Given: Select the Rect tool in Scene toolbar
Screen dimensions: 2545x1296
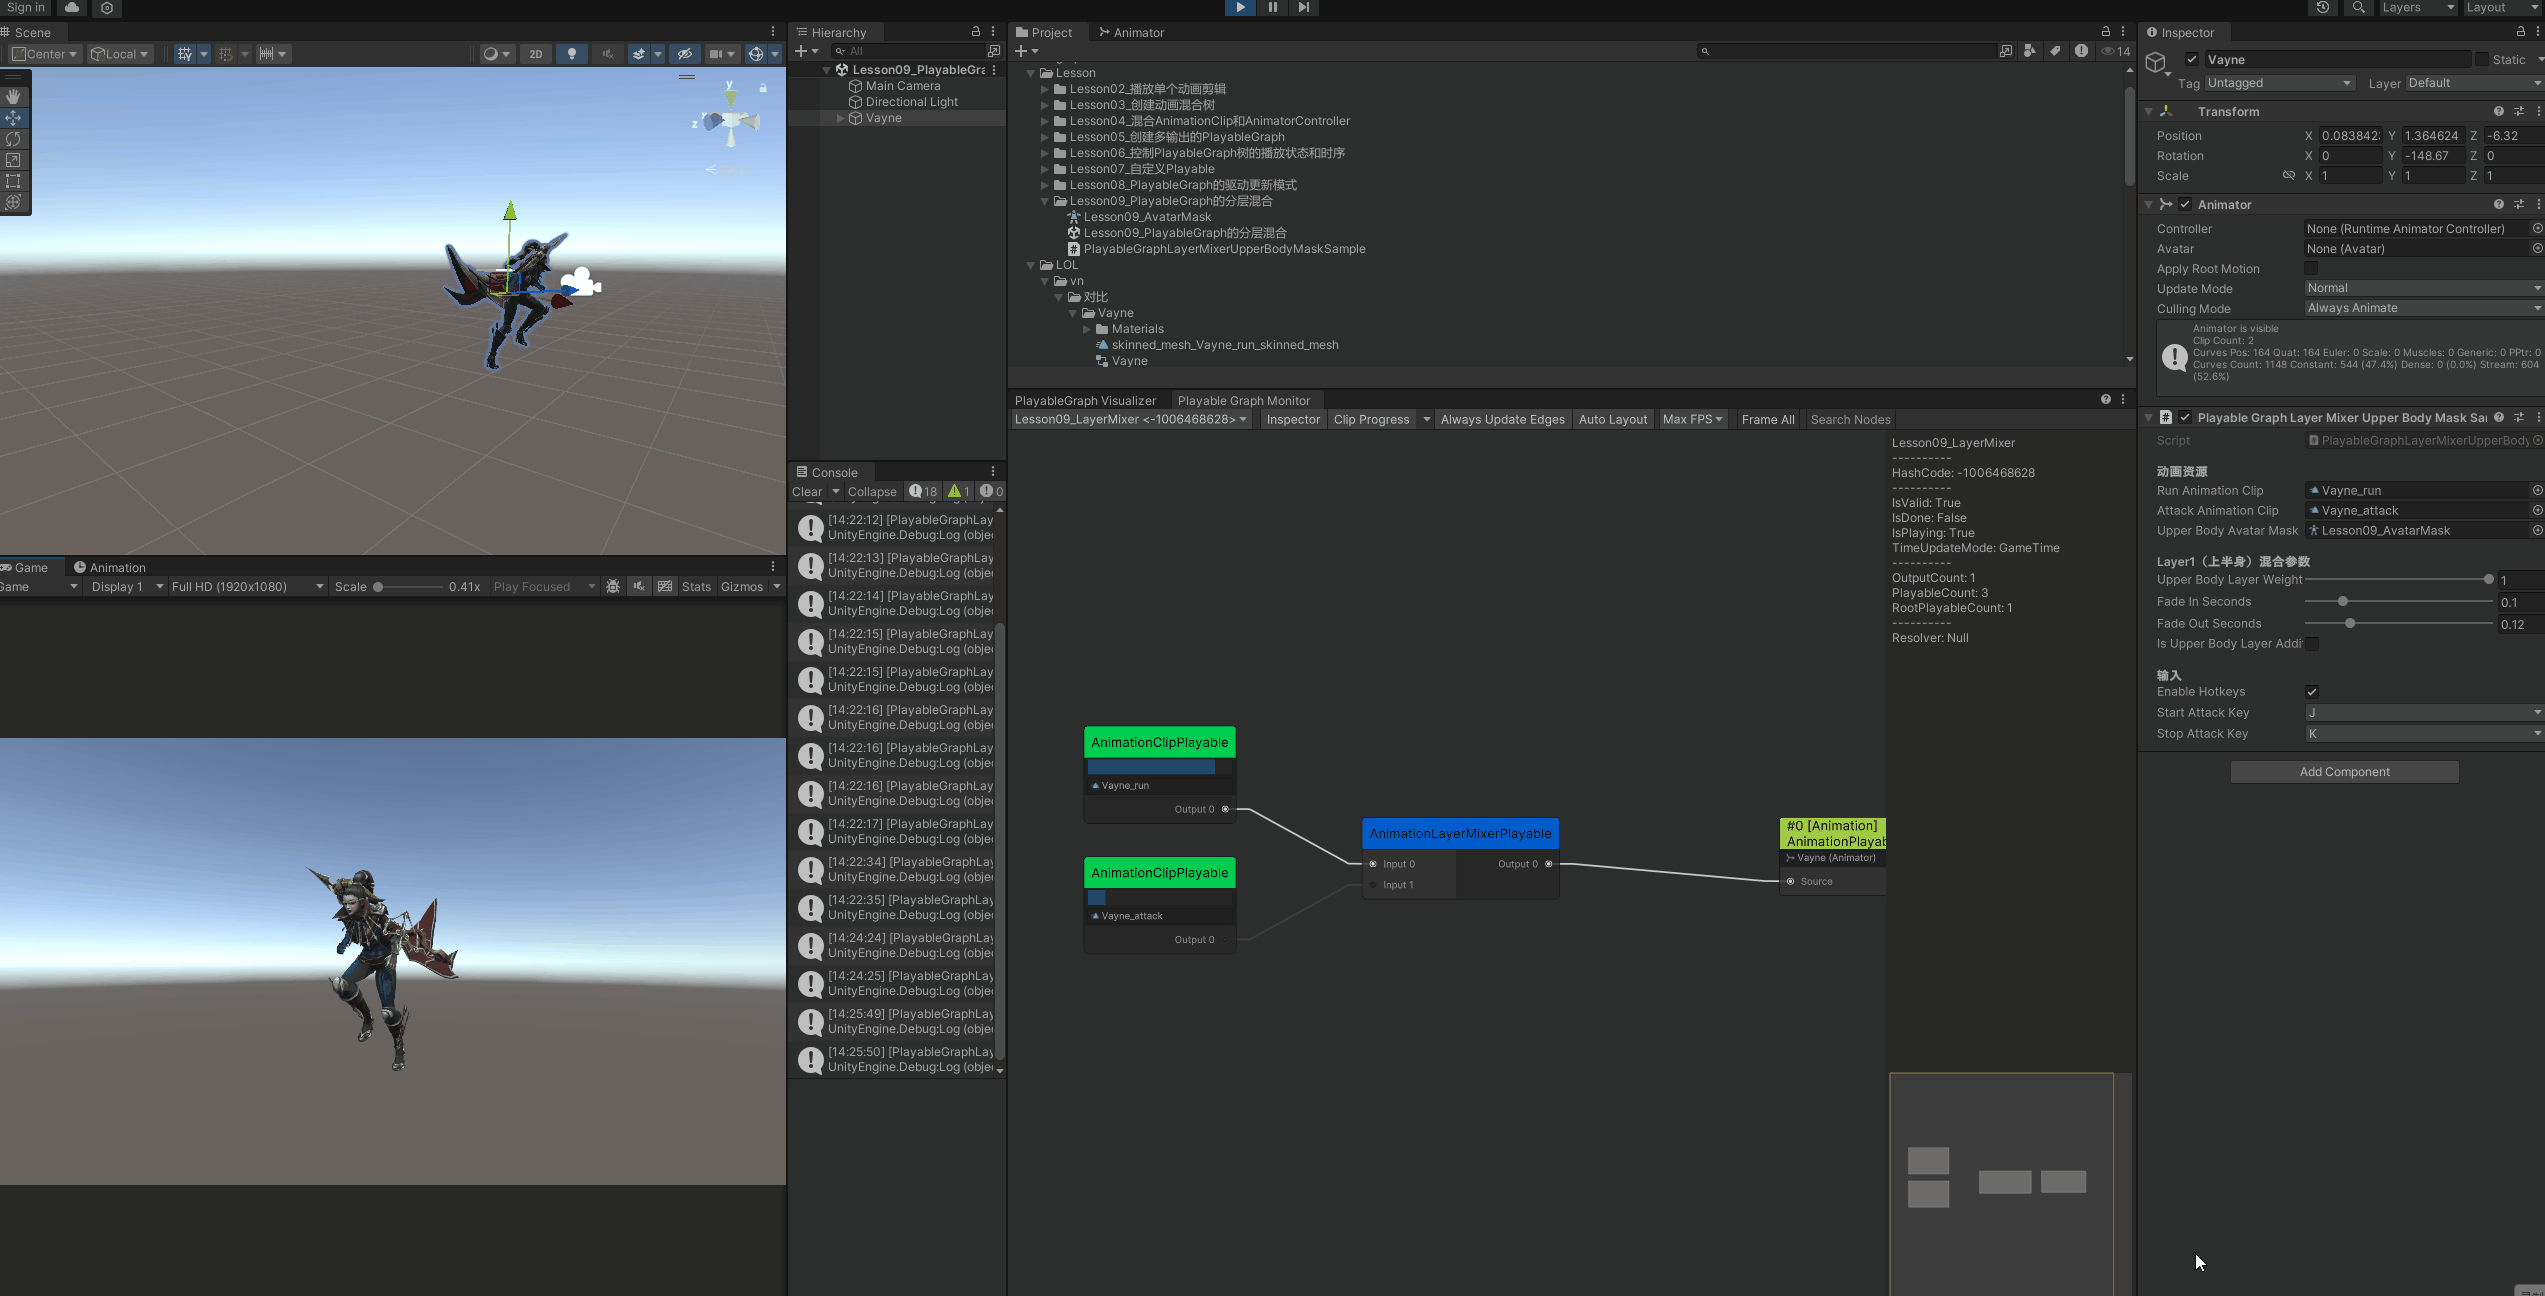Looking at the screenshot, I should (13, 181).
